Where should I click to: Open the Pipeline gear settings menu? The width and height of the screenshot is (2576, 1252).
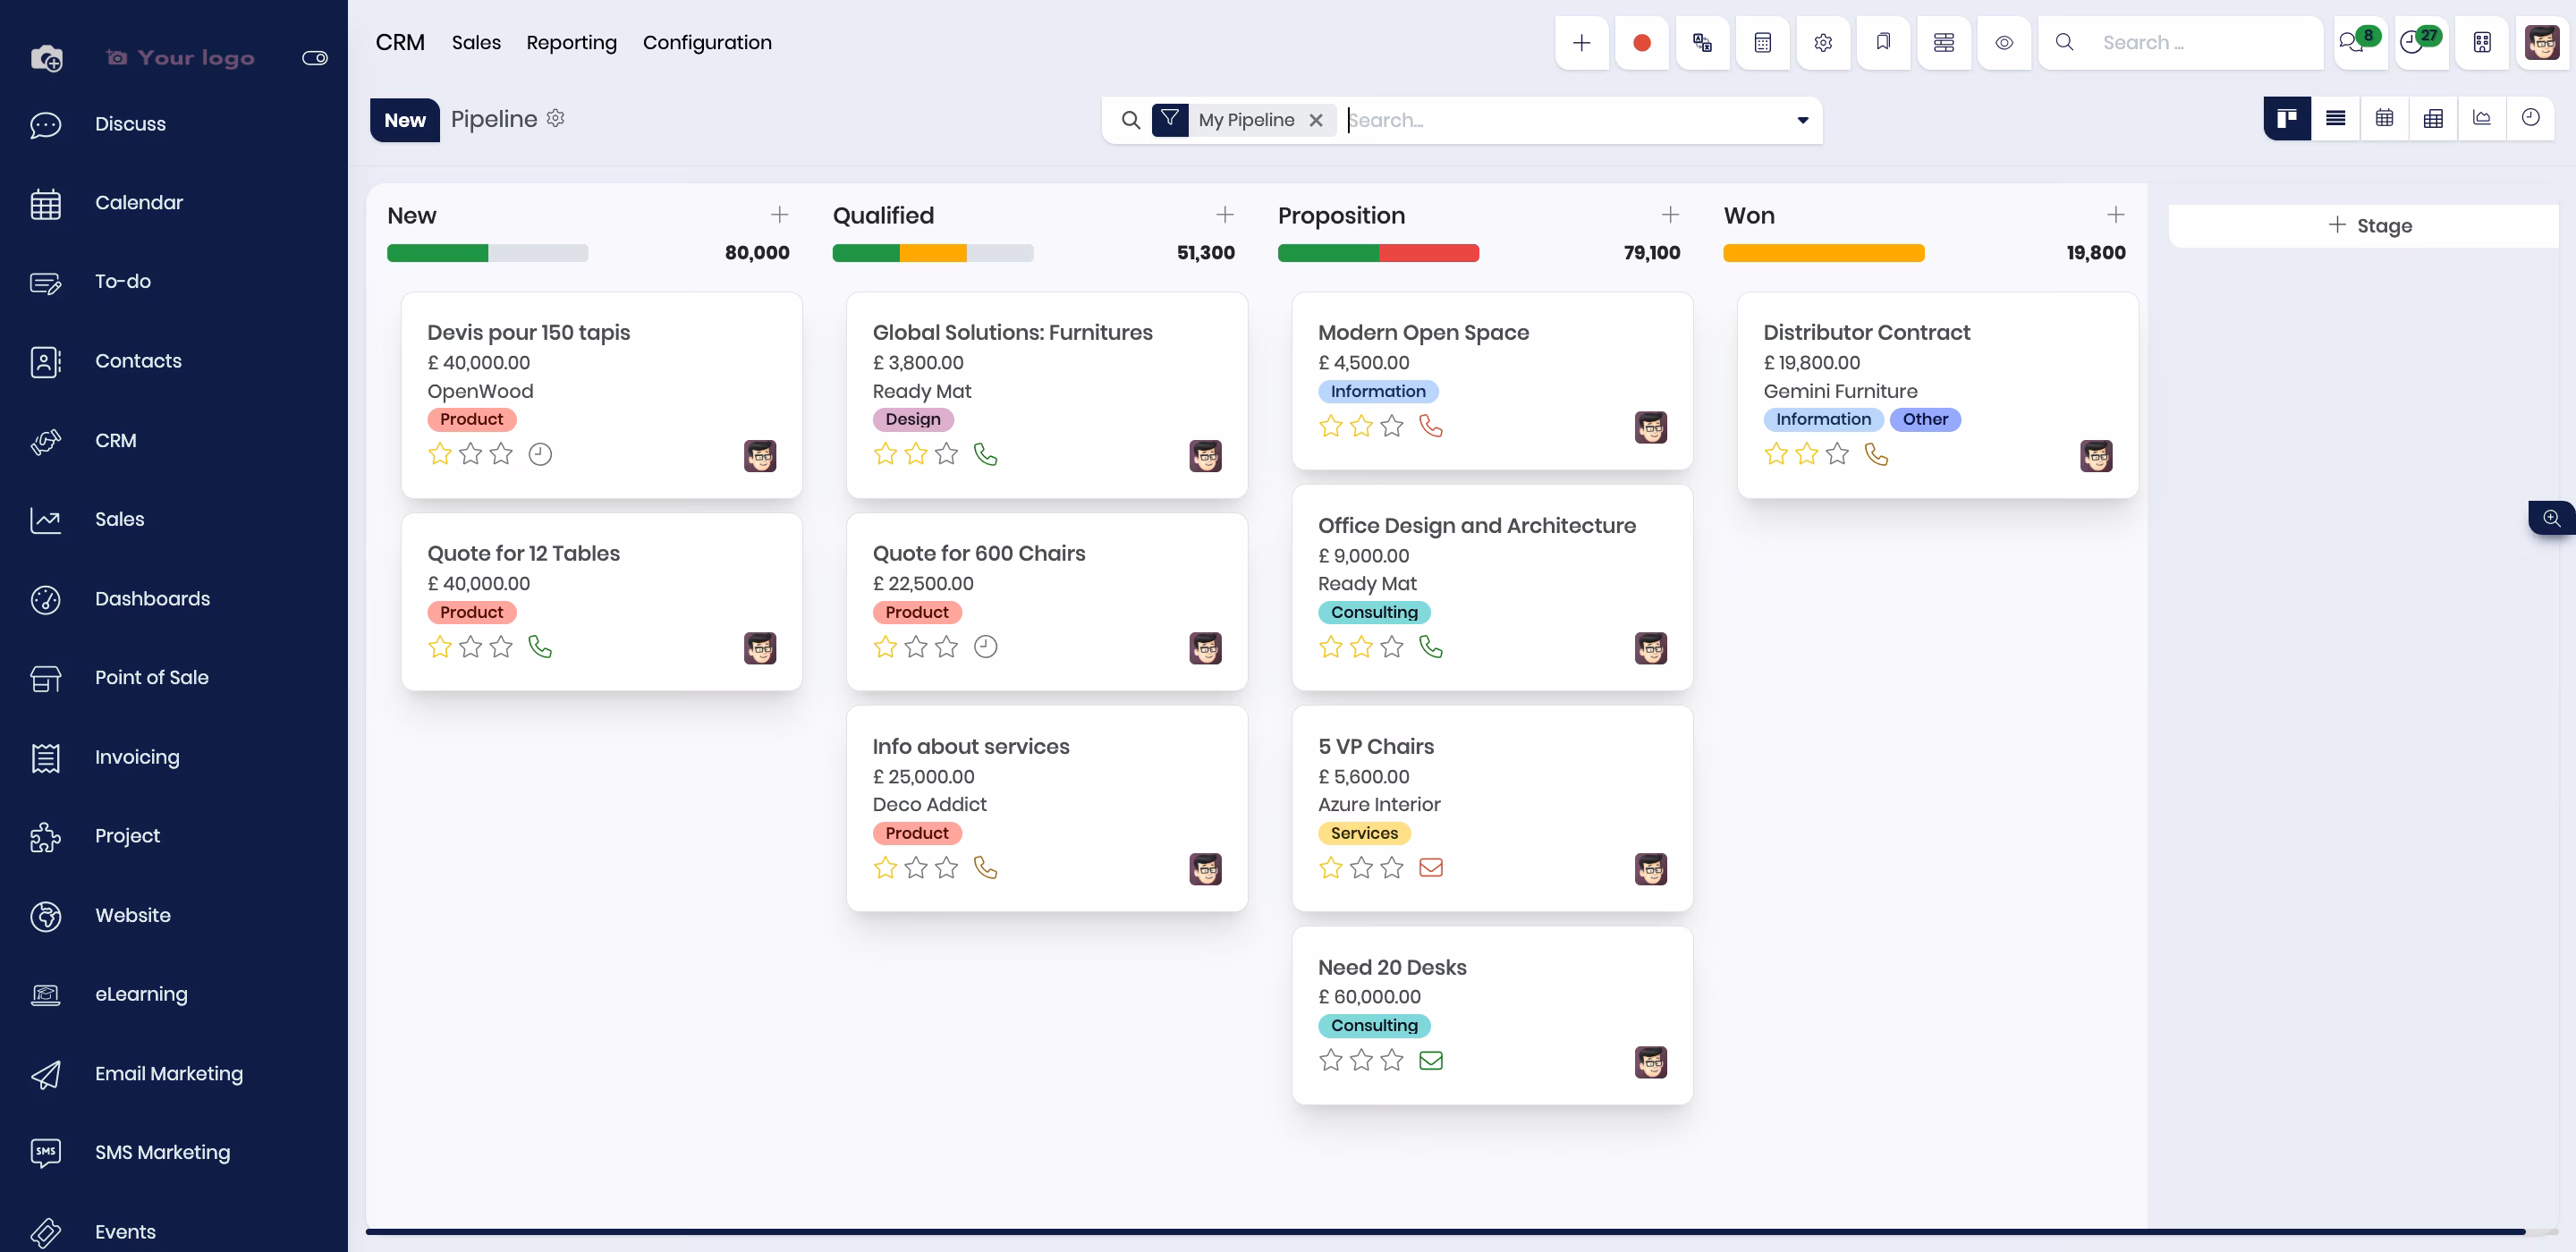[x=556, y=118]
